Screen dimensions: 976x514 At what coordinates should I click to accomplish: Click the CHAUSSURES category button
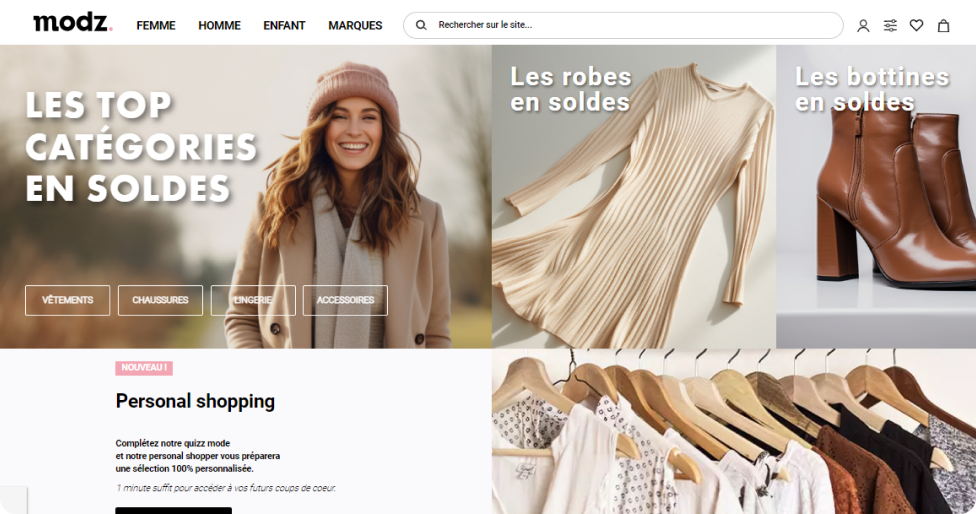click(160, 300)
